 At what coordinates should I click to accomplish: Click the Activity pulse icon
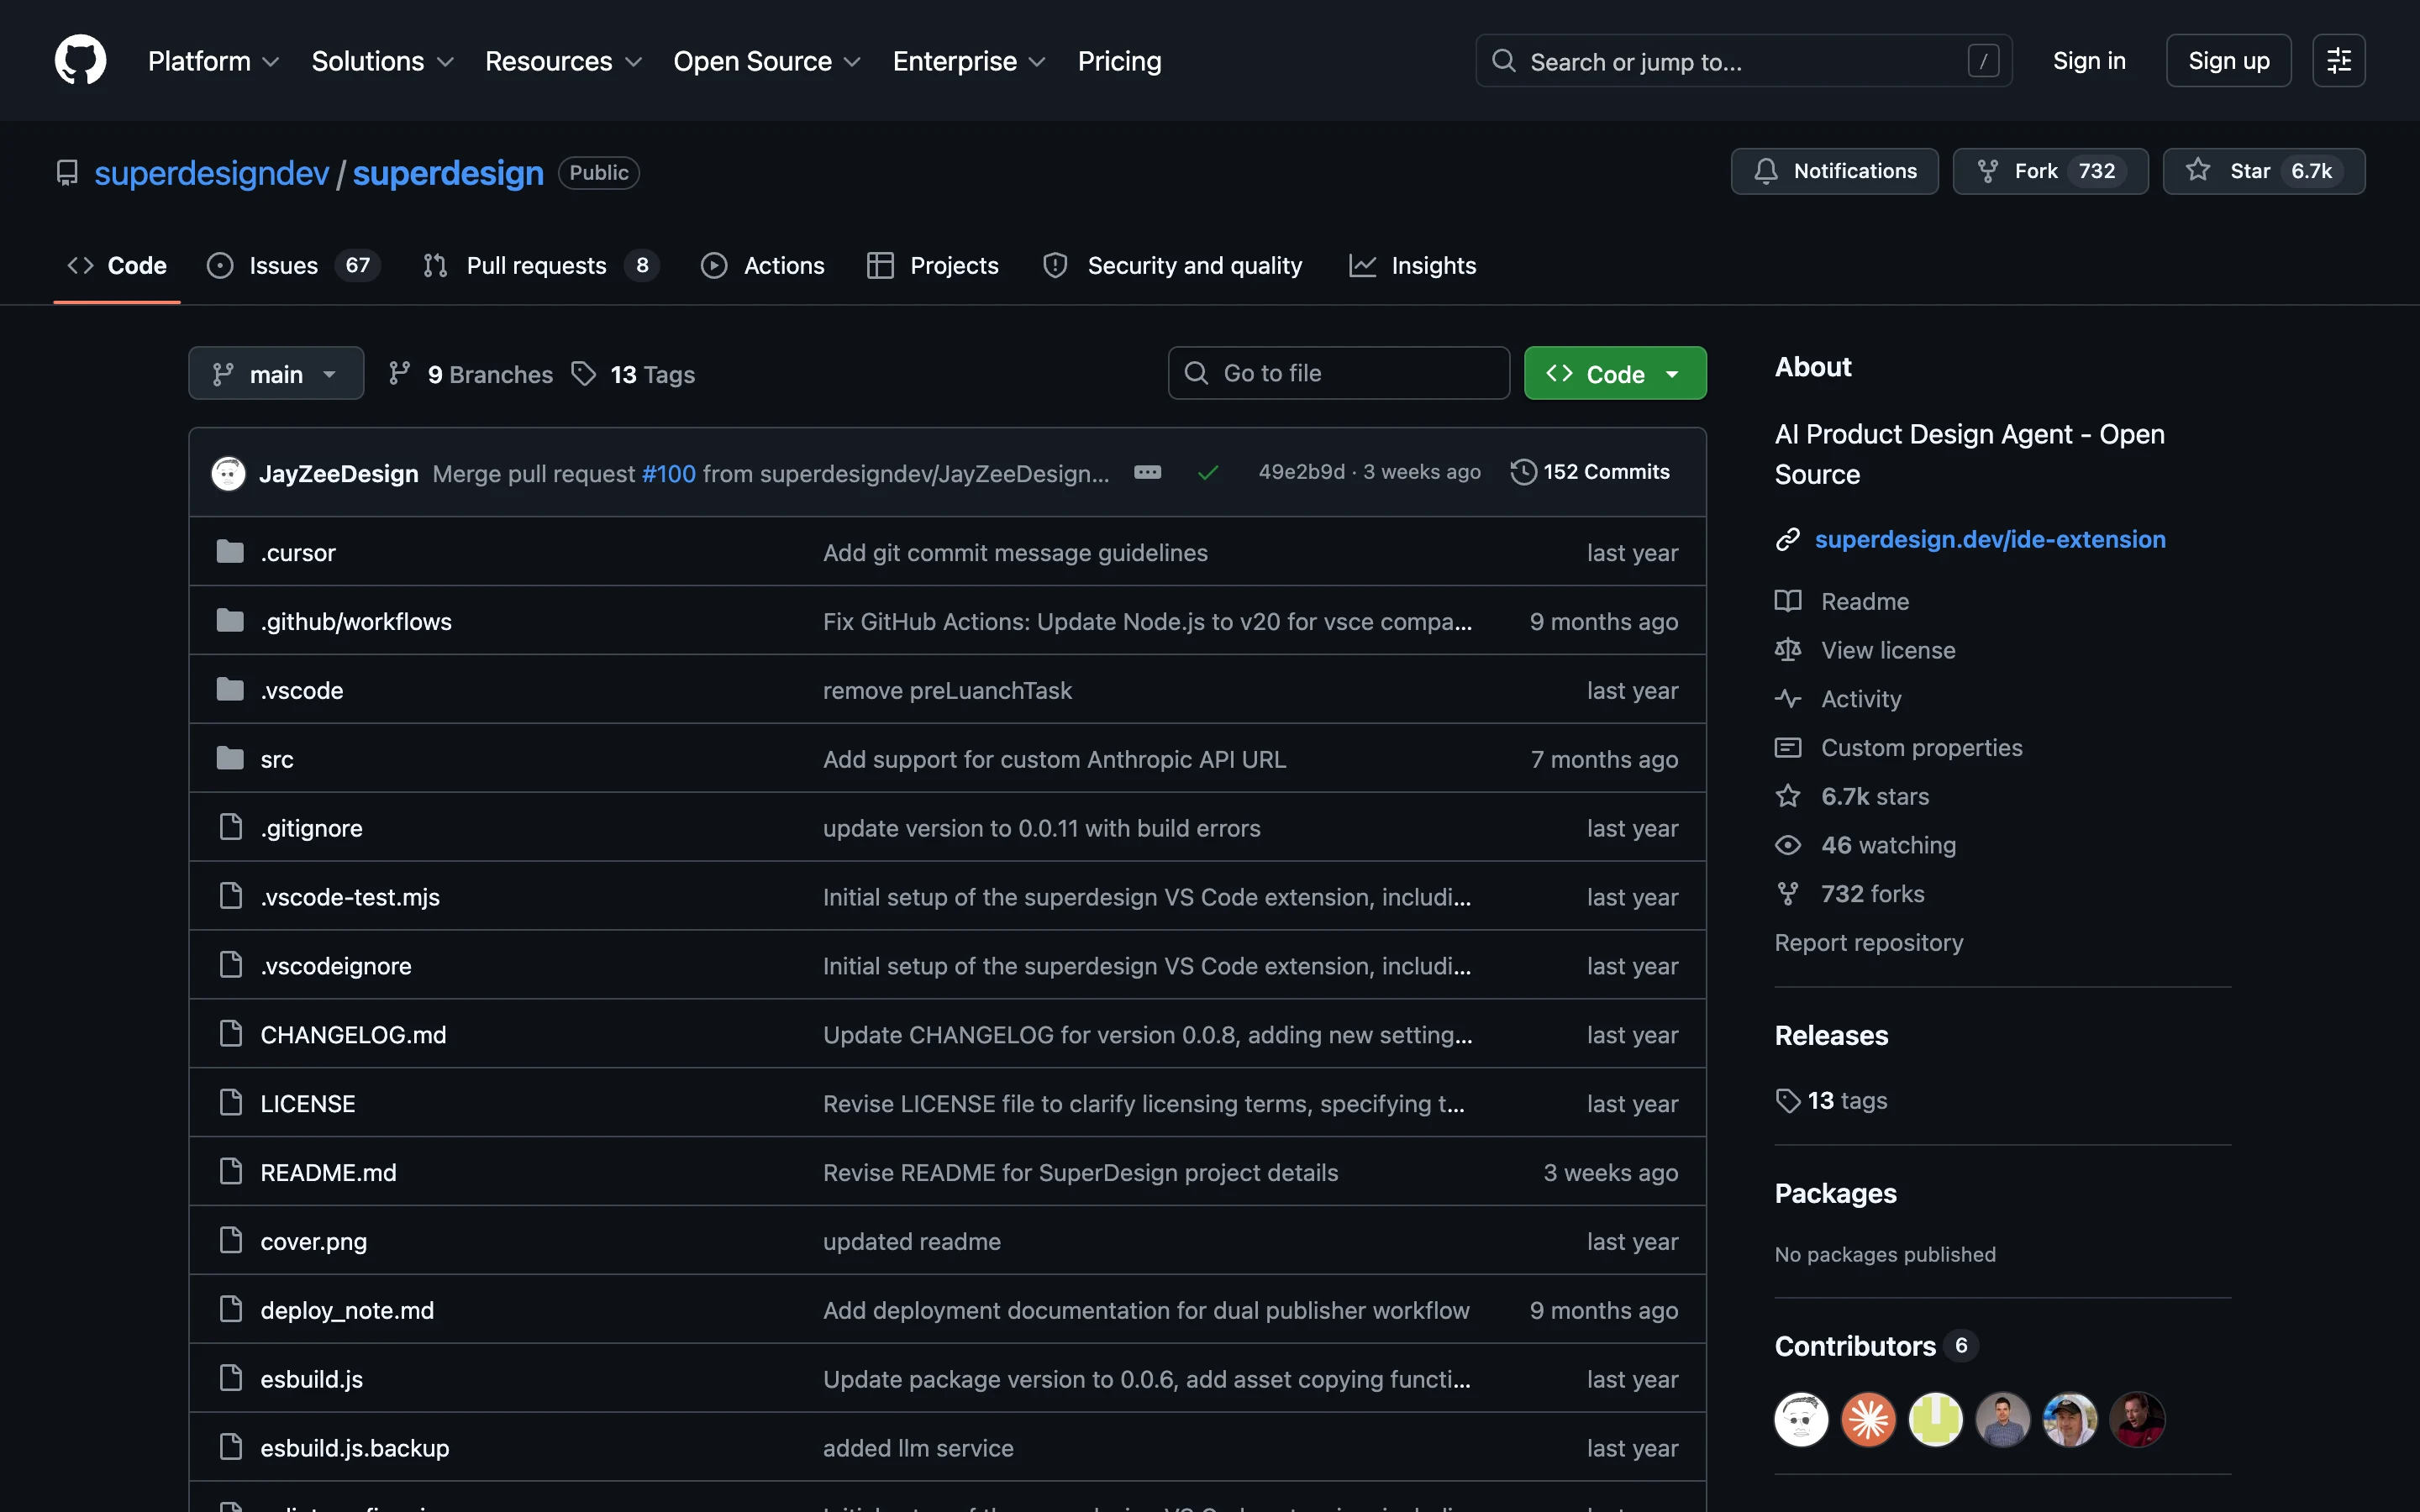1788,699
